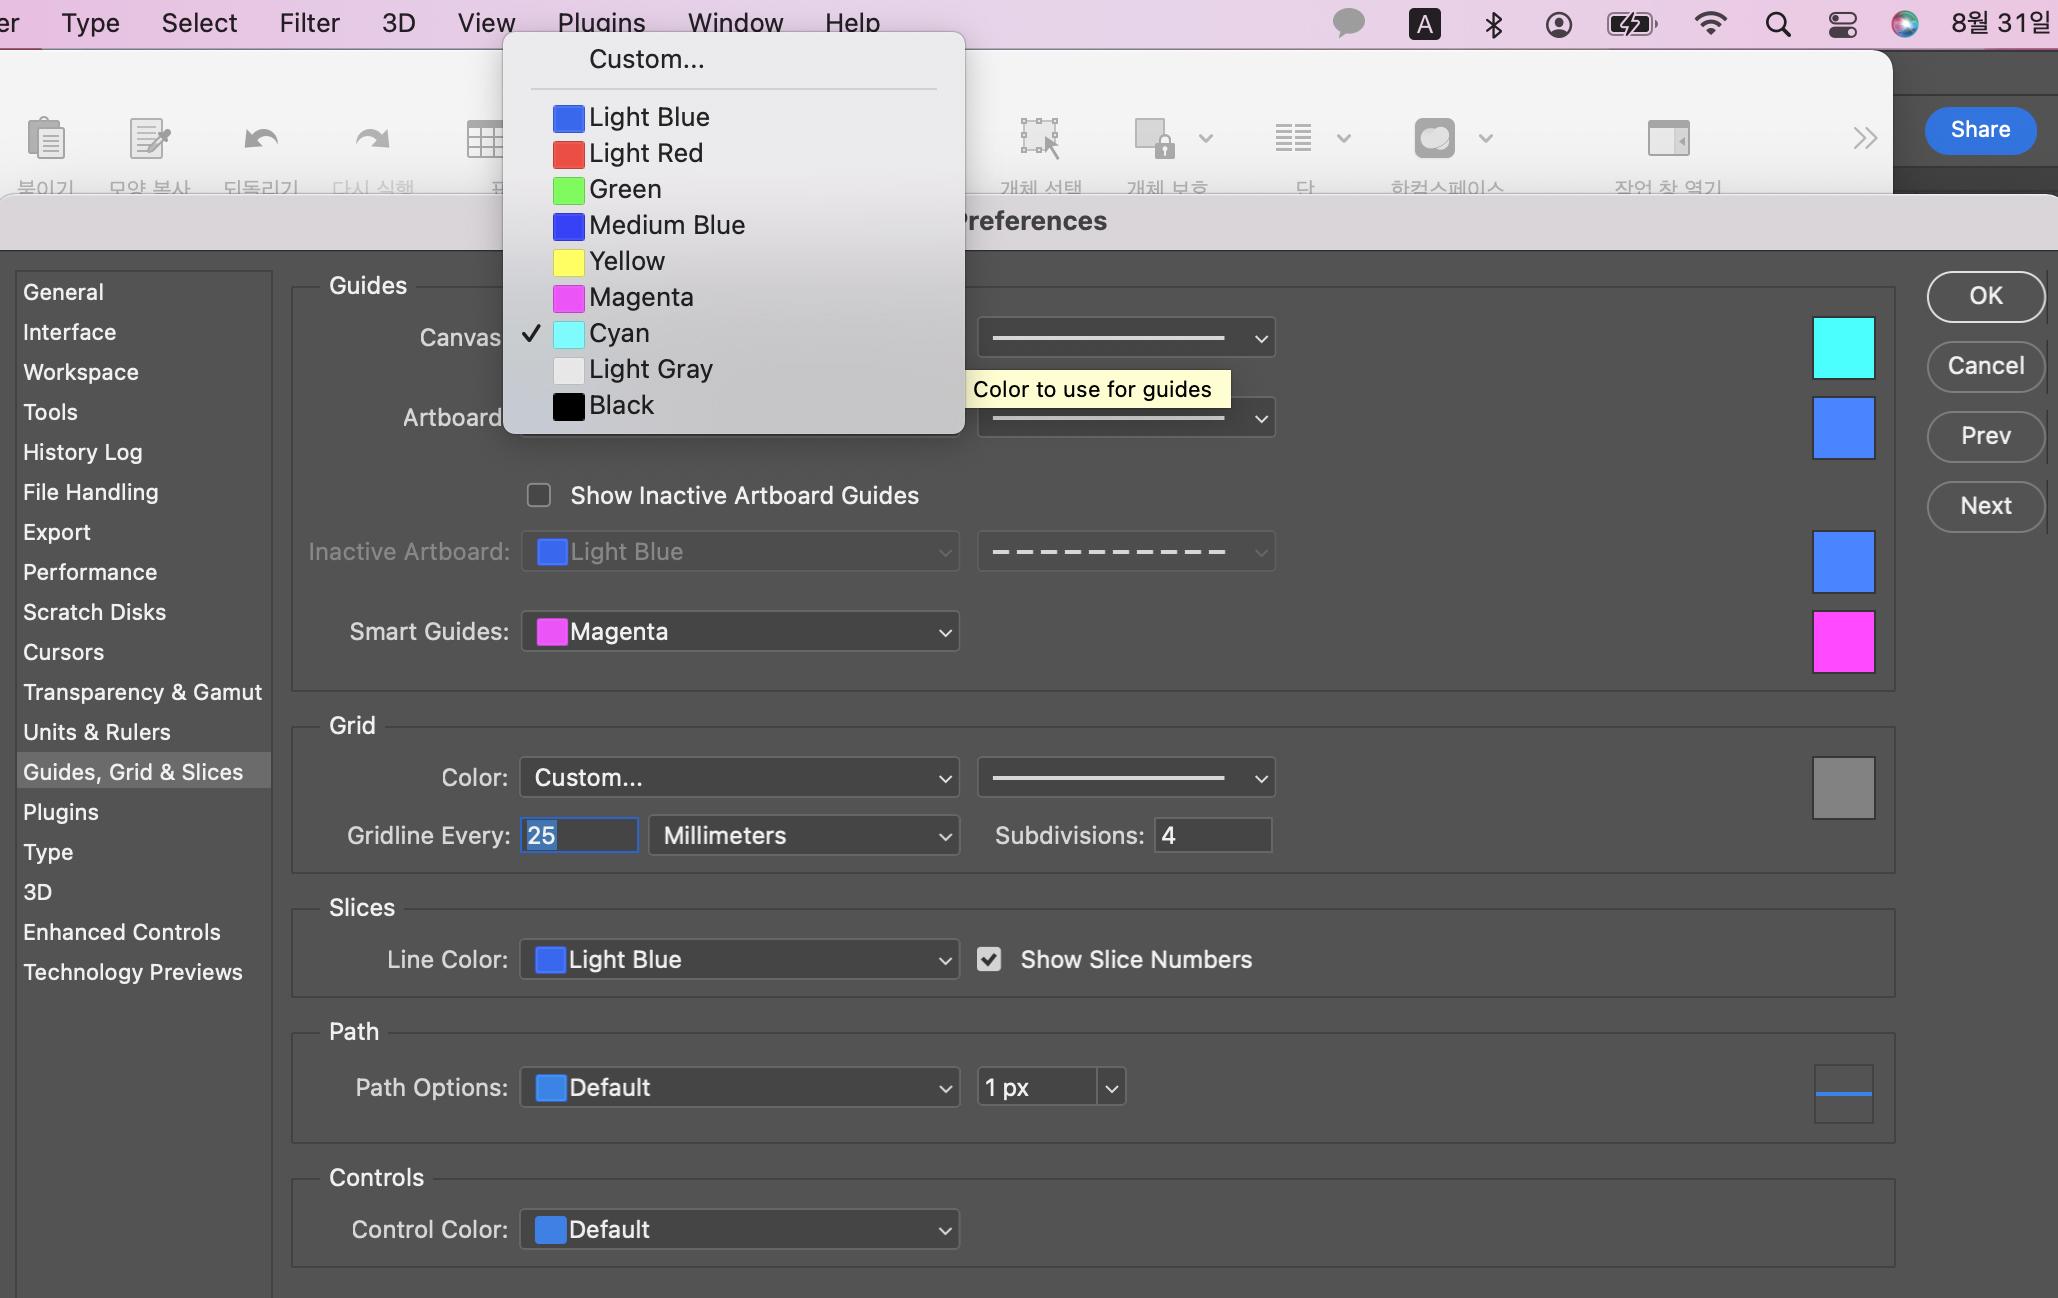Viewport: 2058px width, 1298px height.
Task: Click the gray Grid color swatch
Action: point(1843,788)
